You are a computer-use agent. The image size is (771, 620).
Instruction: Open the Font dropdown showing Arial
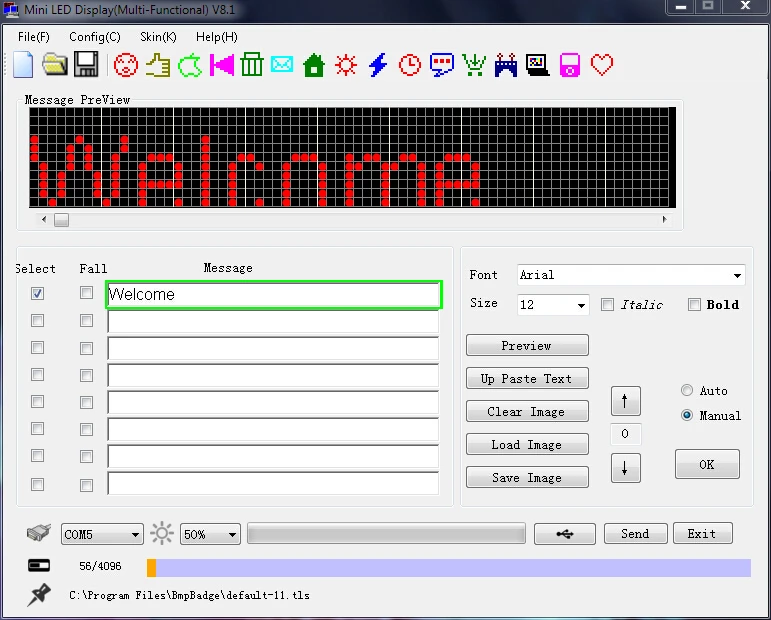631,275
